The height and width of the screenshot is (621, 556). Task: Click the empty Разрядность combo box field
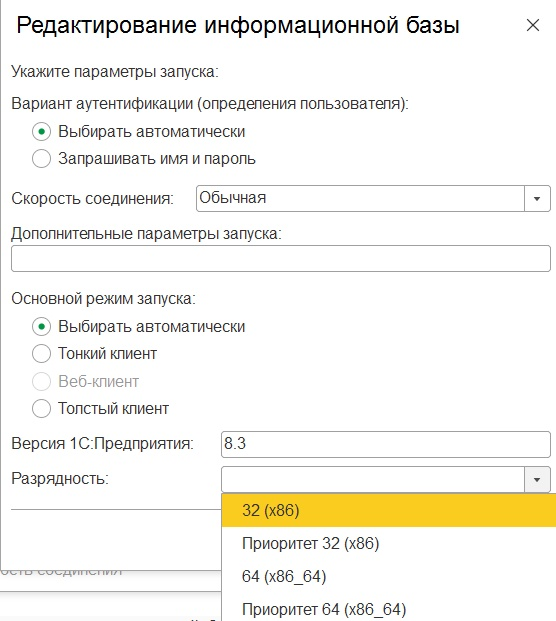[373, 479]
